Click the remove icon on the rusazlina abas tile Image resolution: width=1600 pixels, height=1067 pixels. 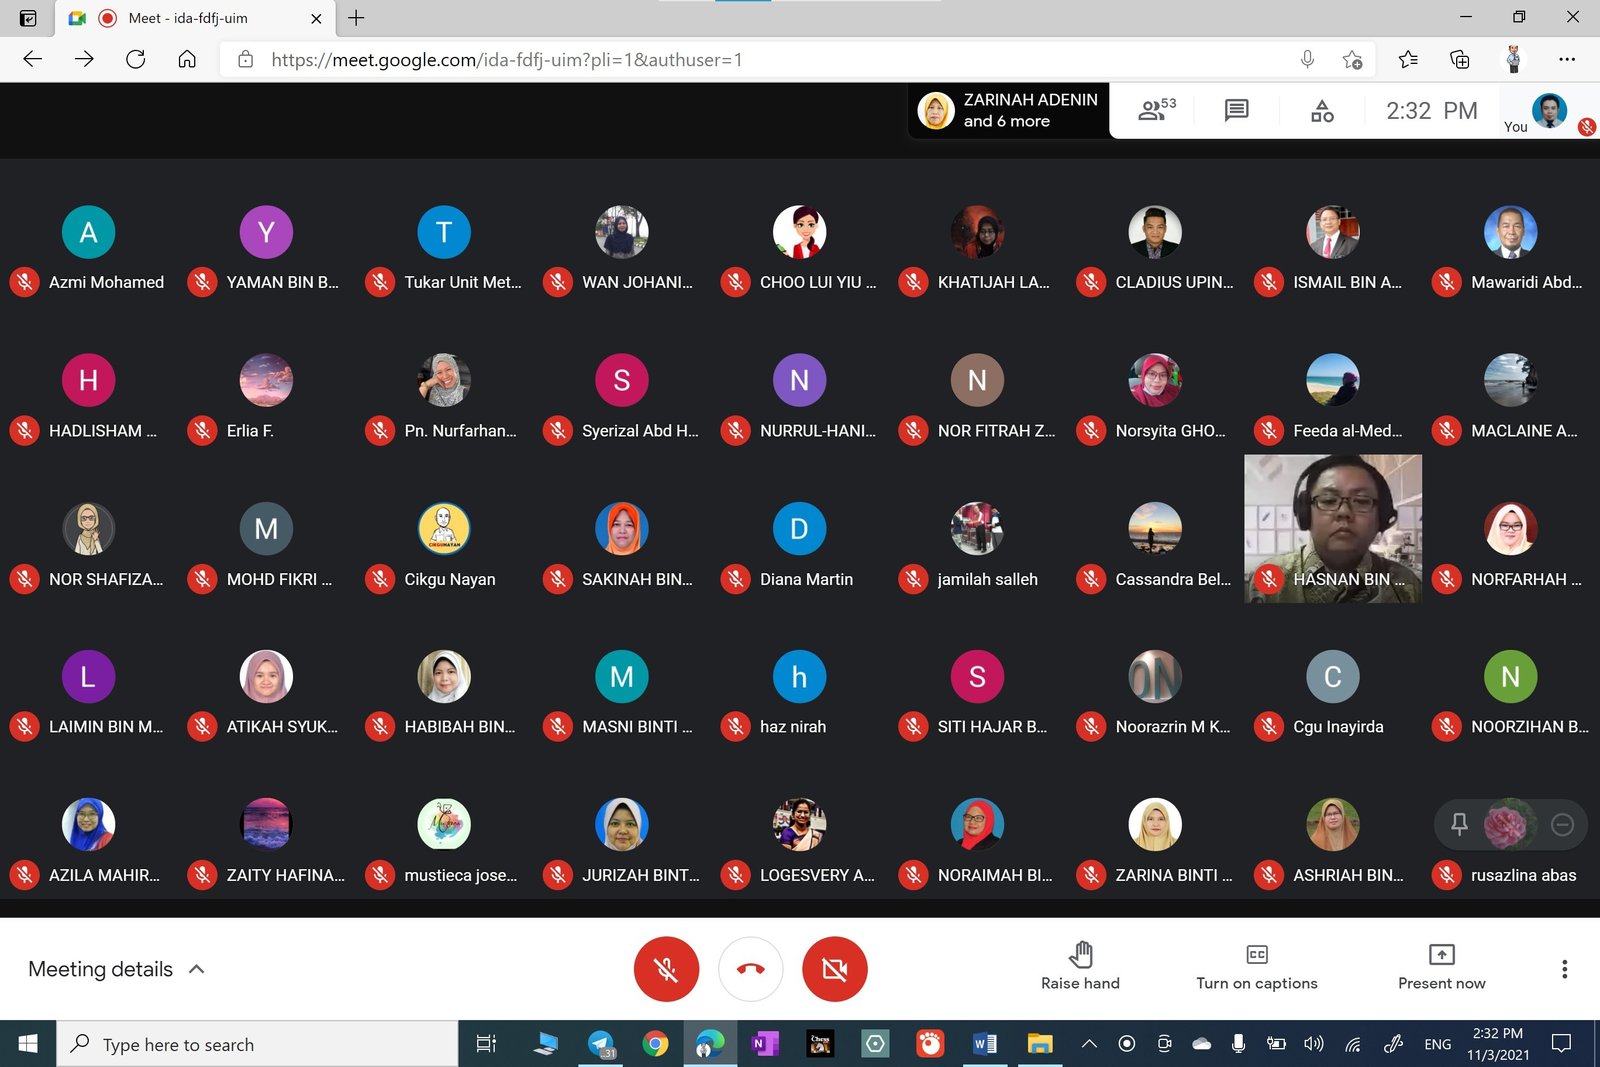coord(1562,824)
